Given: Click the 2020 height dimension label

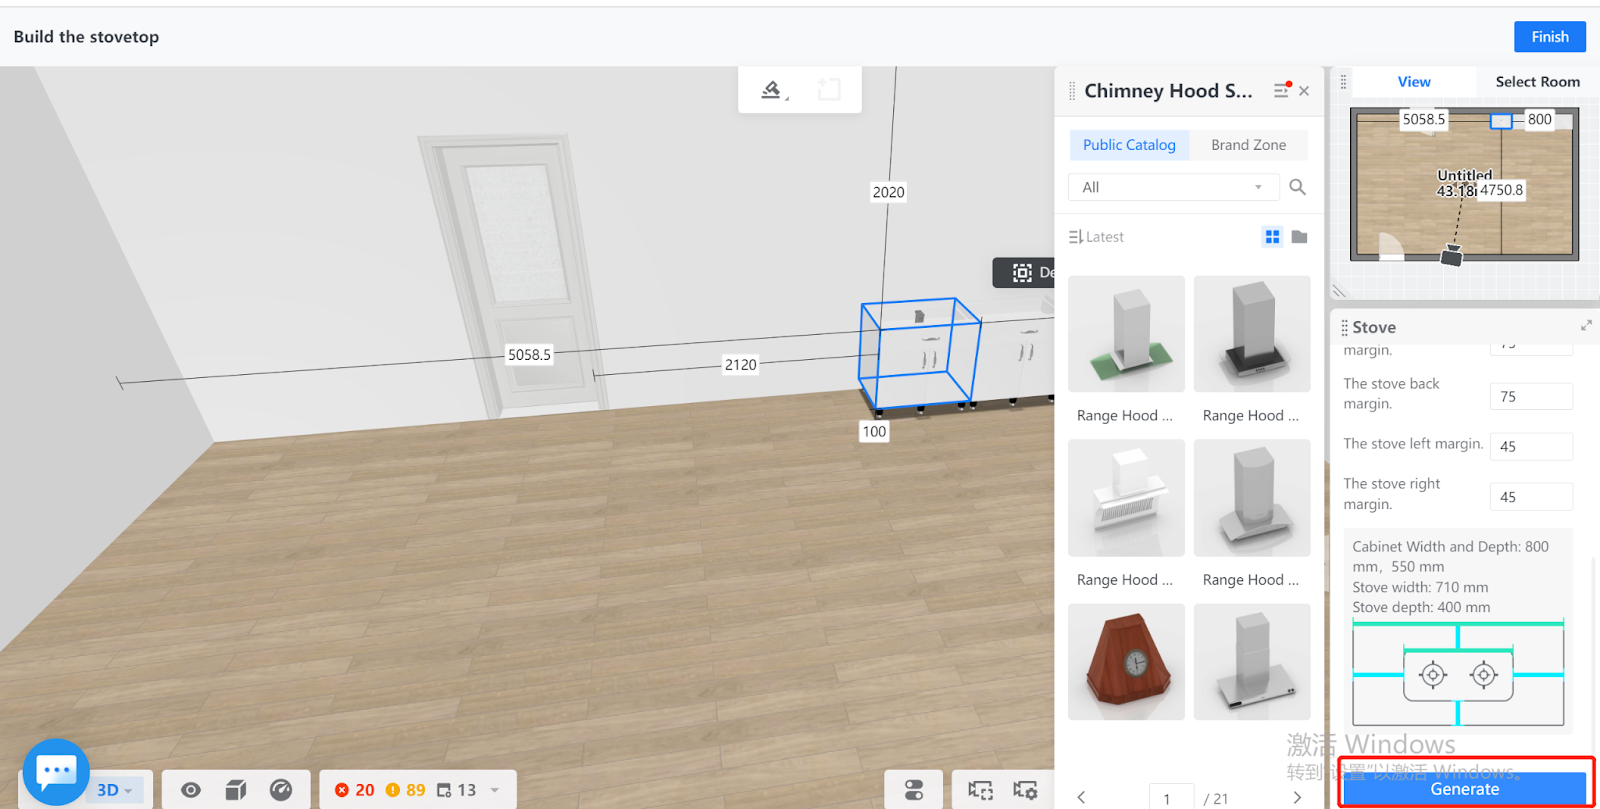Looking at the screenshot, I should pos(888,192).
